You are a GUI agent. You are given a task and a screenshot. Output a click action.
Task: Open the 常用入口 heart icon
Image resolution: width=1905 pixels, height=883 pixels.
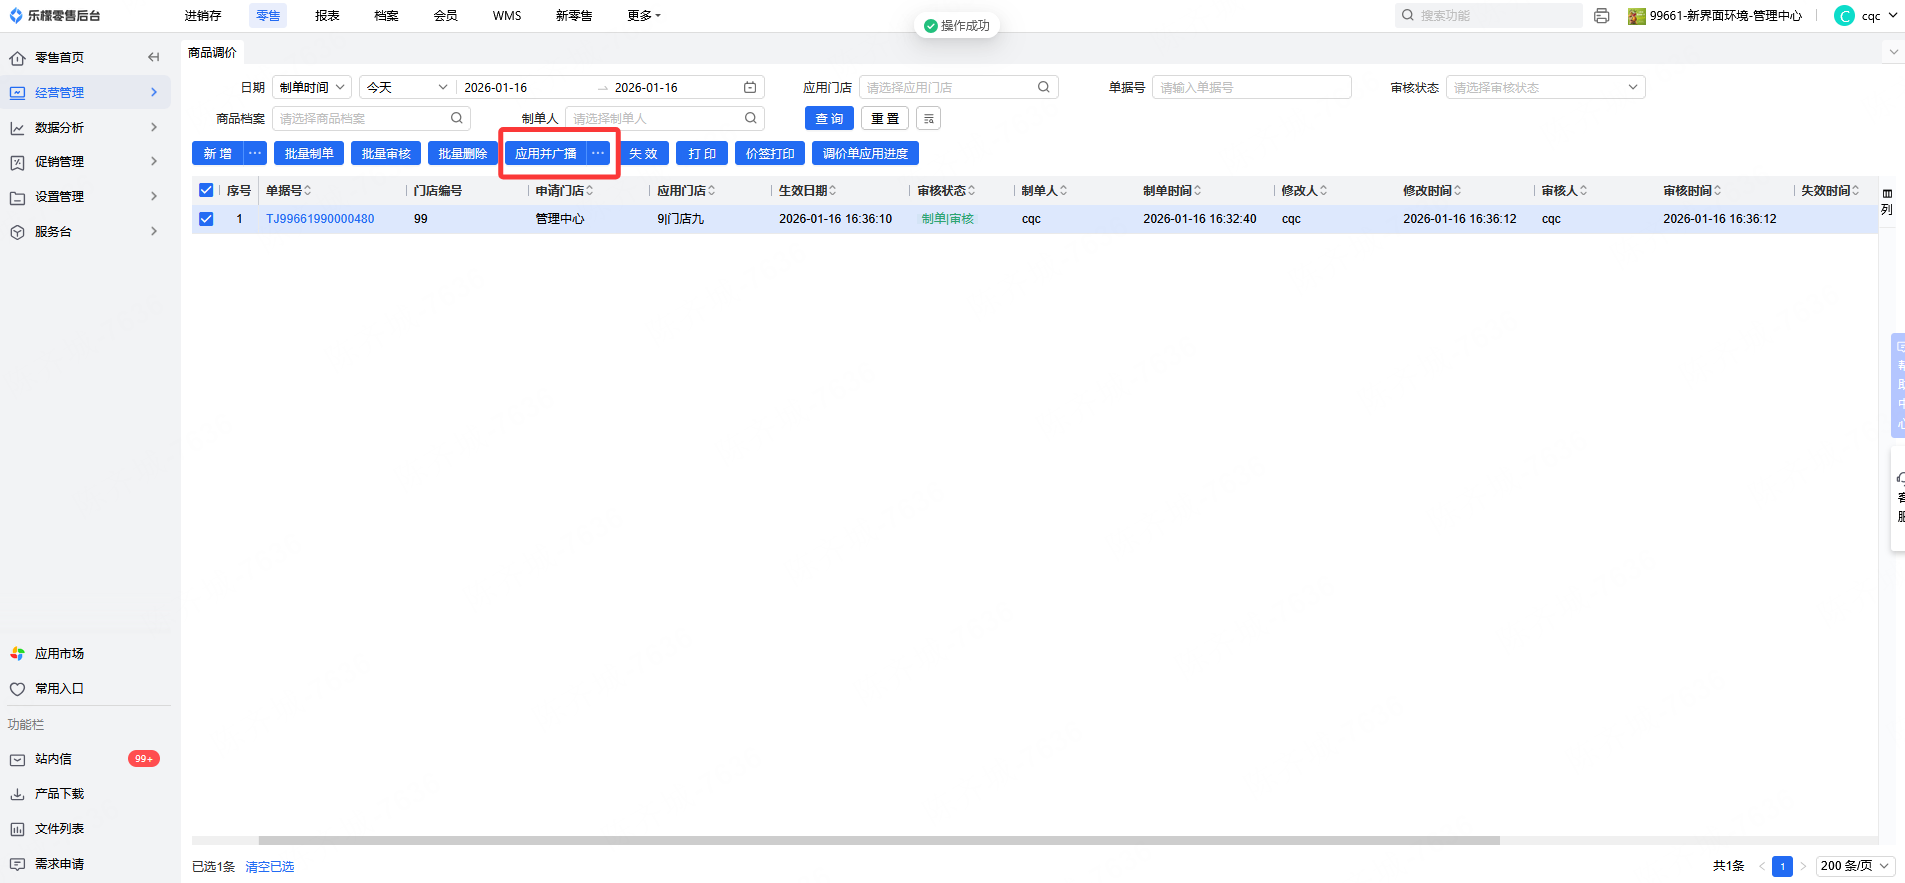(17, 689)
